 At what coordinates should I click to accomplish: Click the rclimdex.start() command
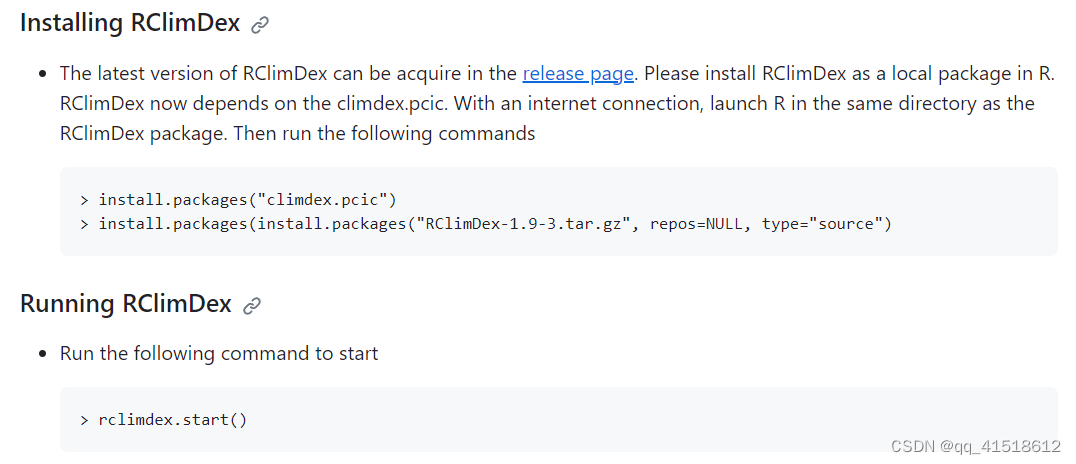point(173,419)
